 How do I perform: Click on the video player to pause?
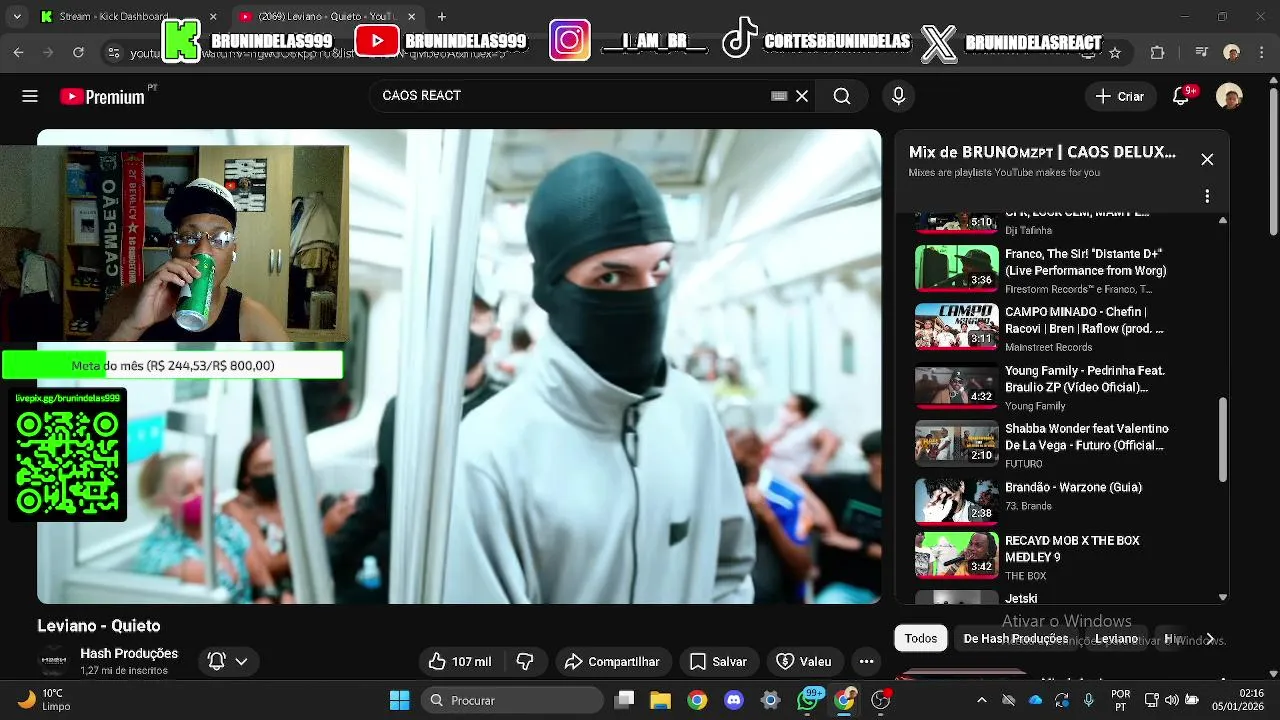tap(459, 366)
